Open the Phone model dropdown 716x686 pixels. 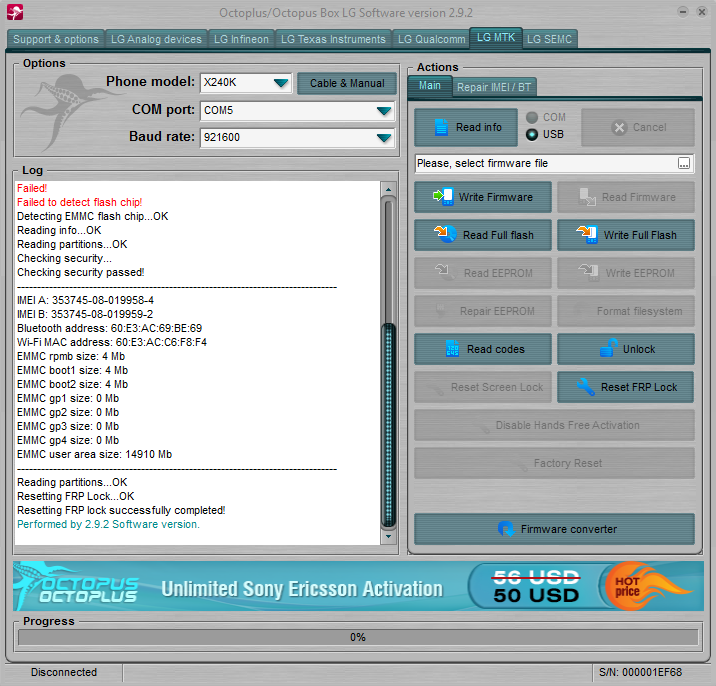(281, 83)
